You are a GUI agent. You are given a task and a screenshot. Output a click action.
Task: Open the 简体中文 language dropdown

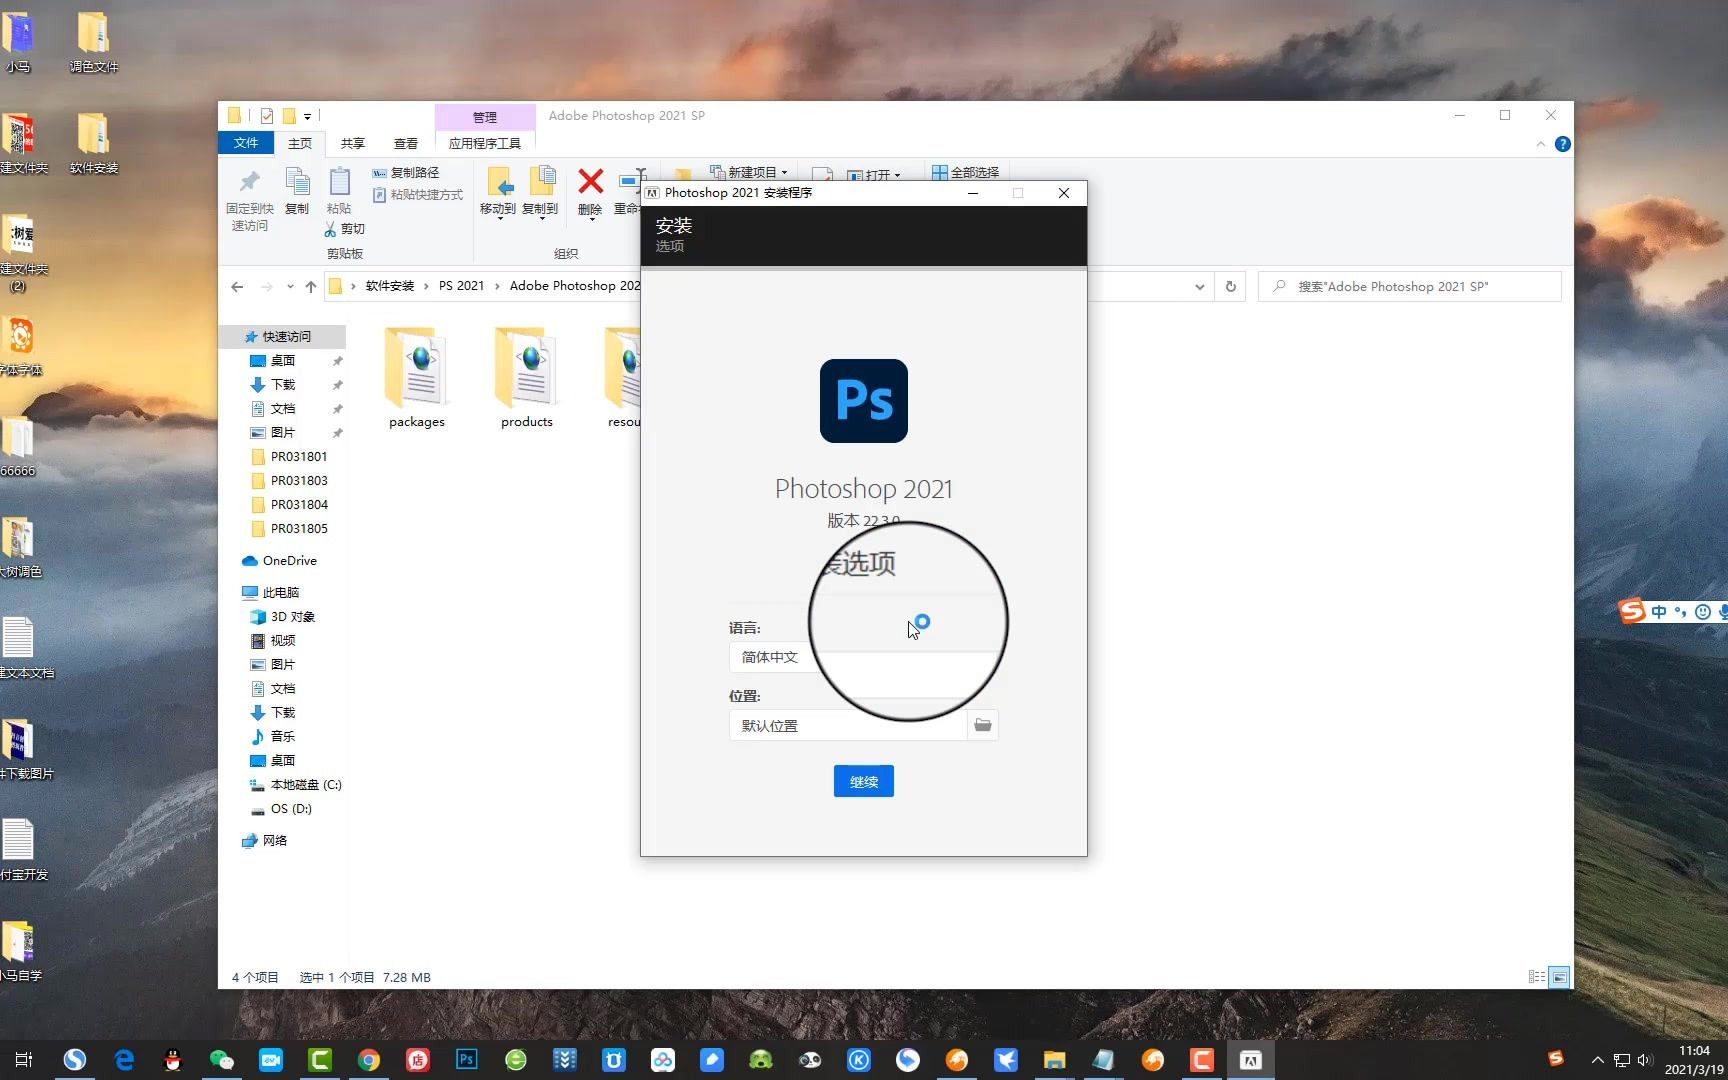click(x=864, y=657)
